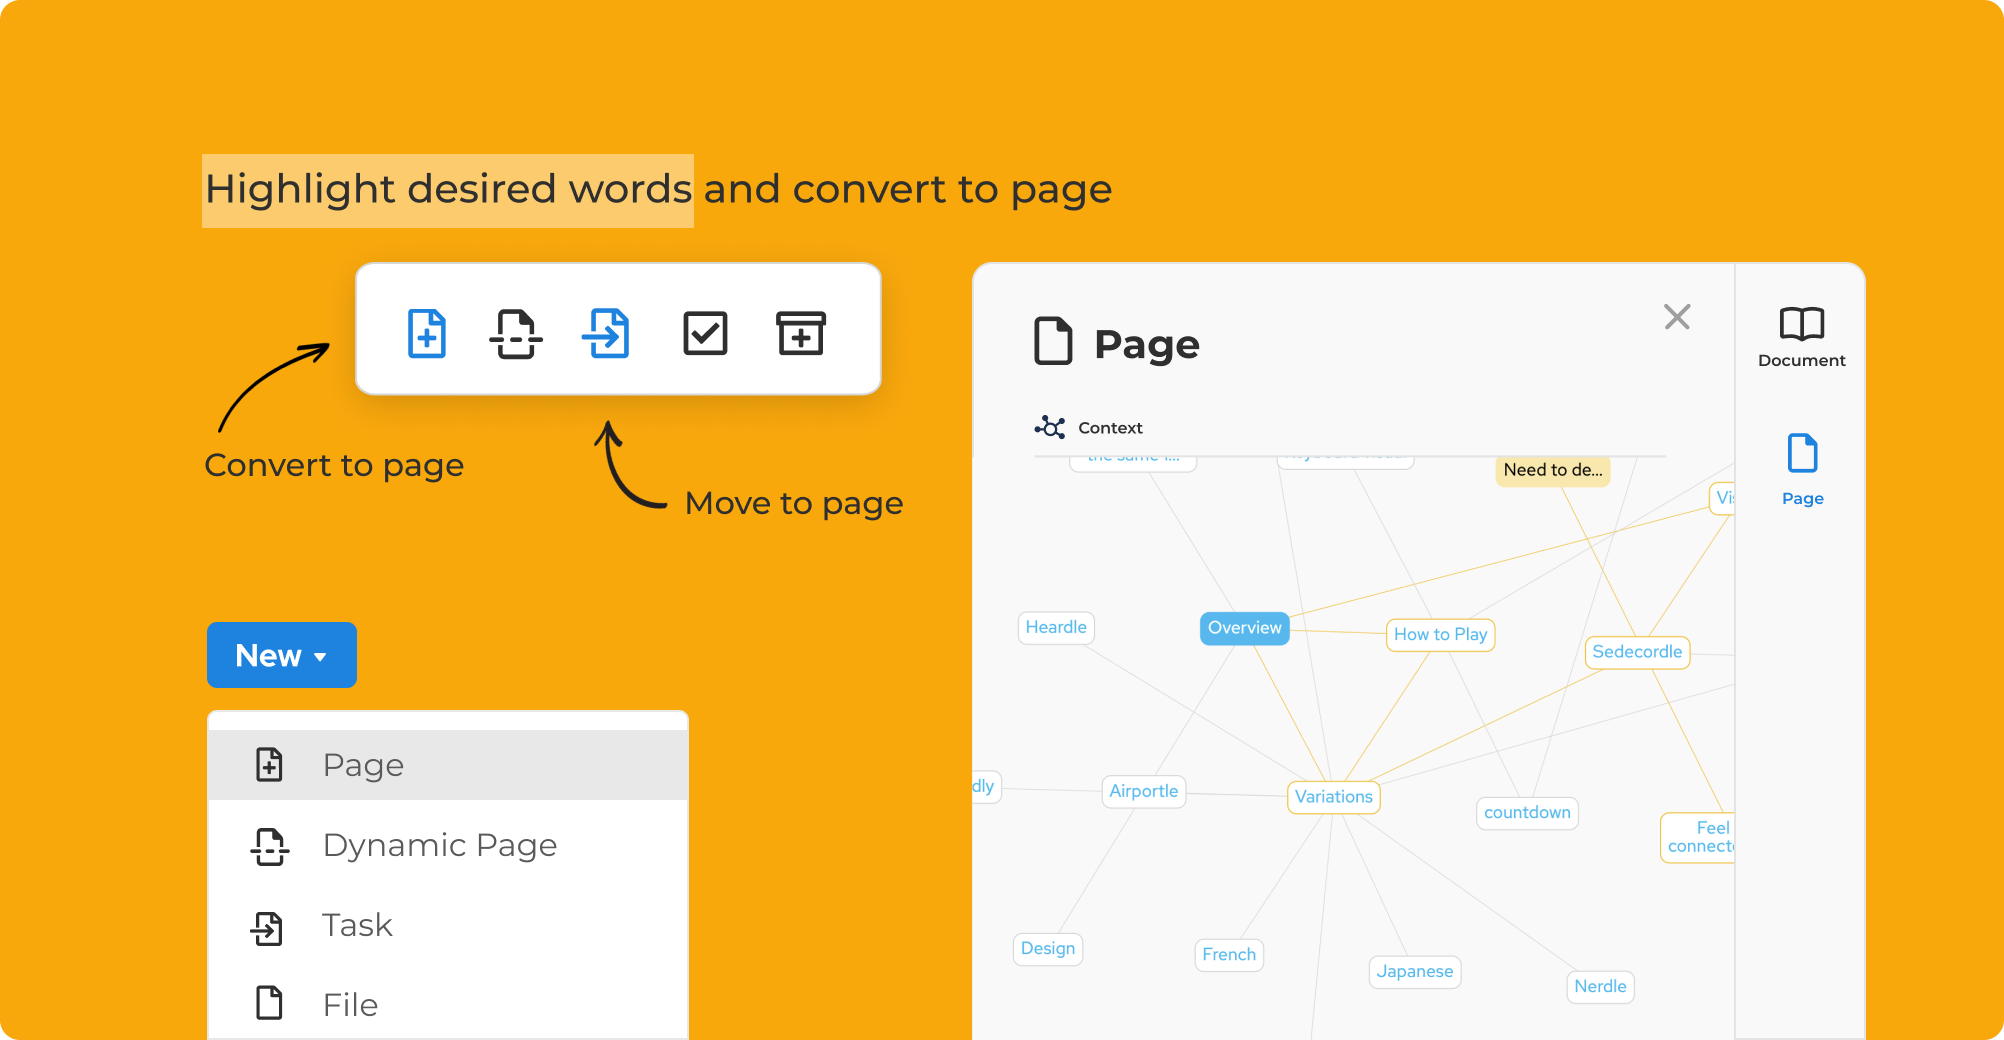Click the page icon beside Page title
This screenshot has width=2004, height=1040.
[x=1053, y=342]
